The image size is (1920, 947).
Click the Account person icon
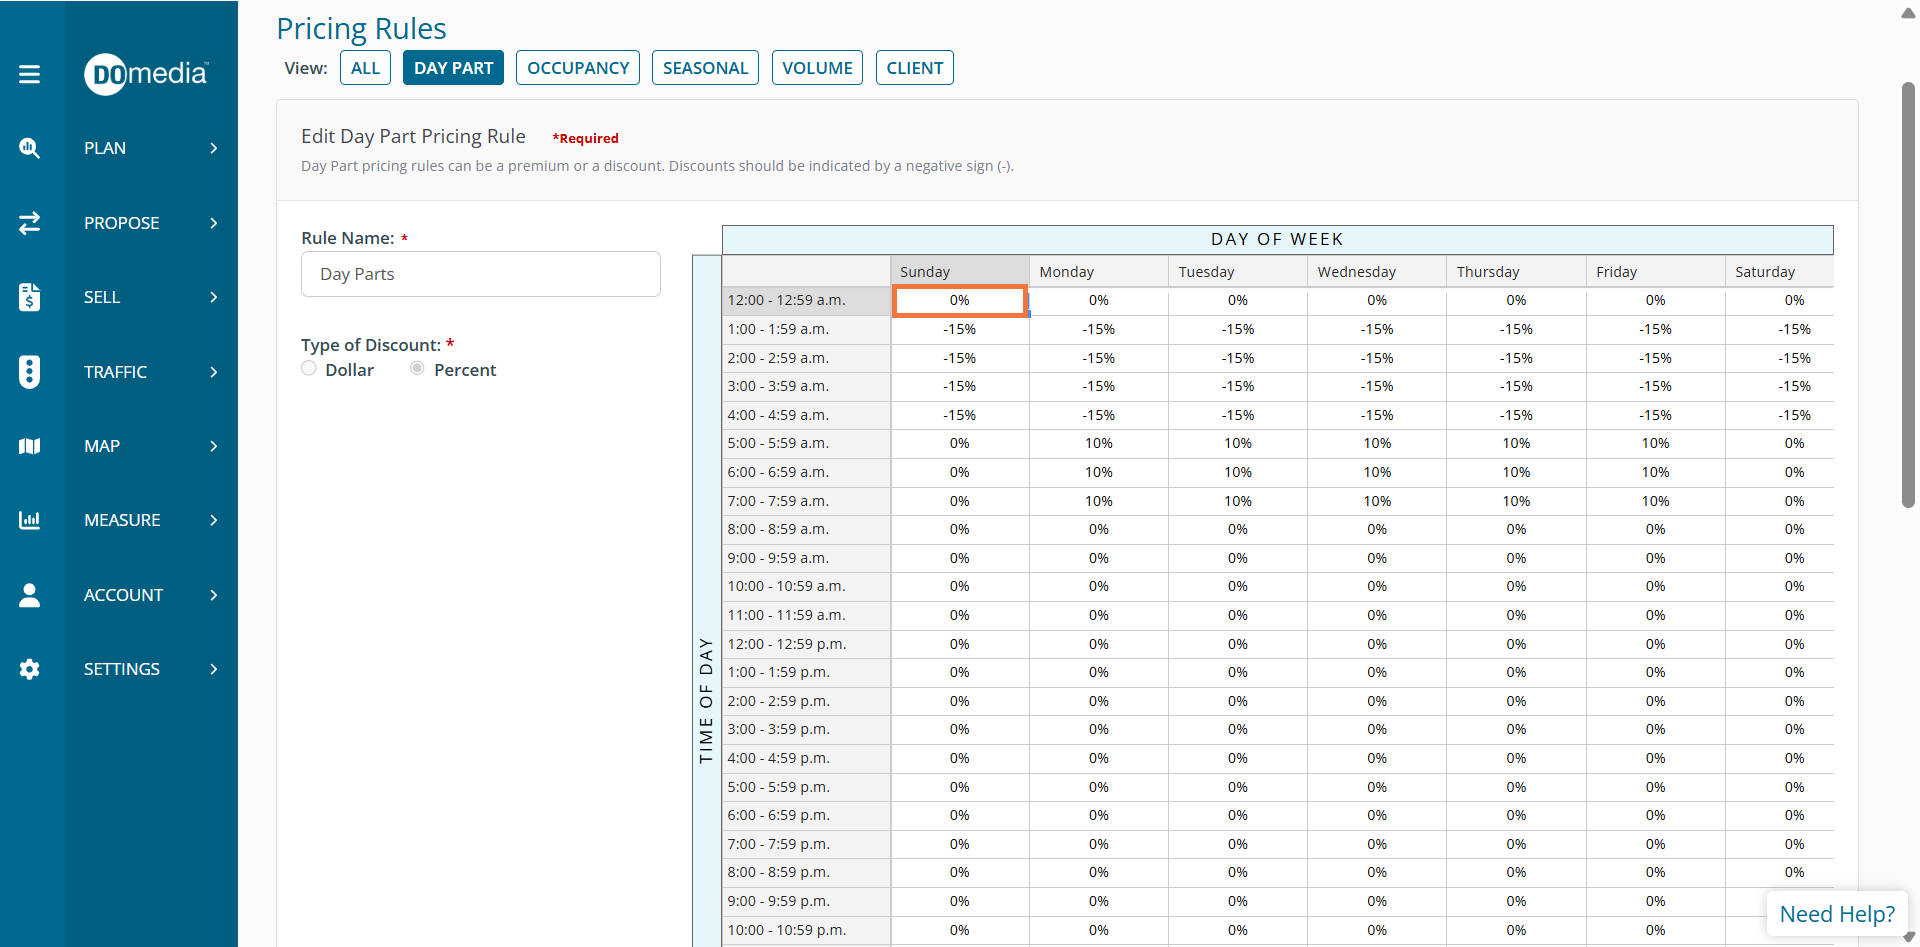30,595
